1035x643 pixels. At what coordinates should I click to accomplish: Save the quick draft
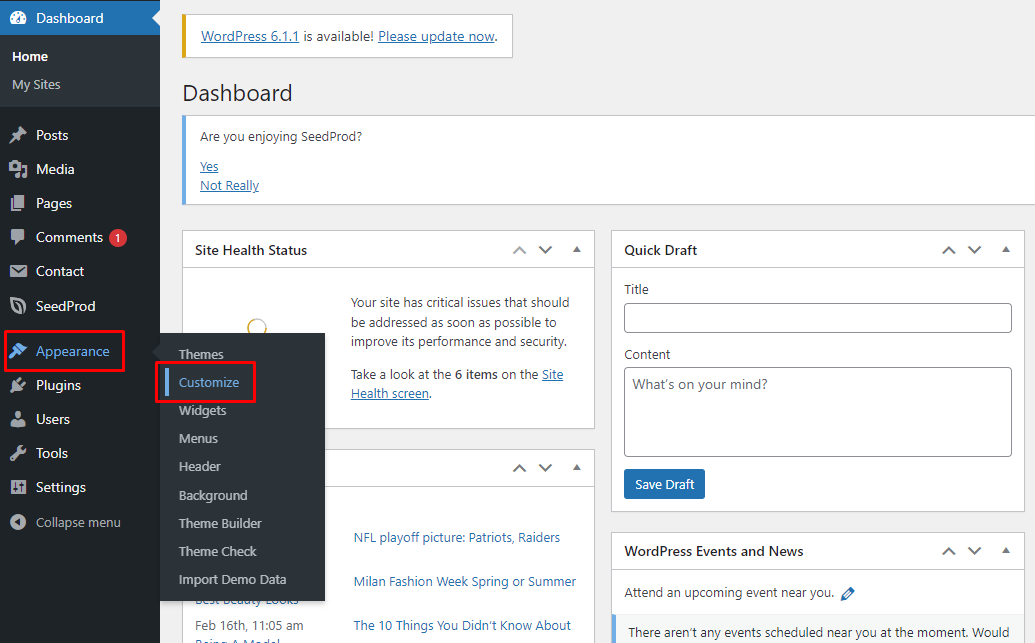(664, 484)
